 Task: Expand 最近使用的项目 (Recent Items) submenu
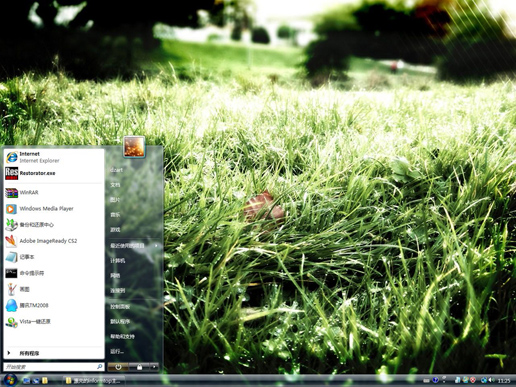pyautogui.click(x=134, y=246)
